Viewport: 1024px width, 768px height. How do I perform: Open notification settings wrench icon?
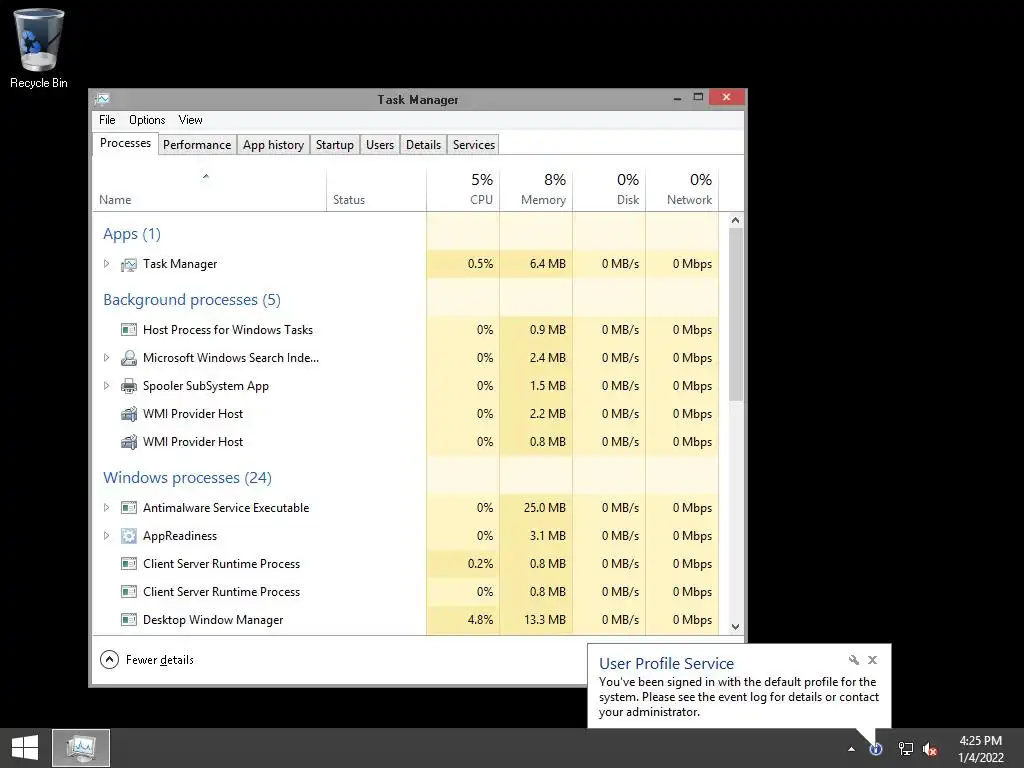[854, 660]
